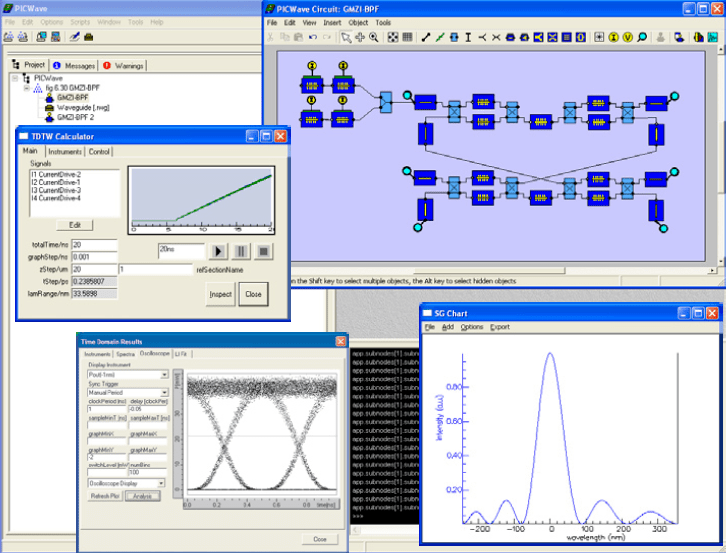Switch to the Instruments tab in TDTW Calculator

click(x=64, y=151)
